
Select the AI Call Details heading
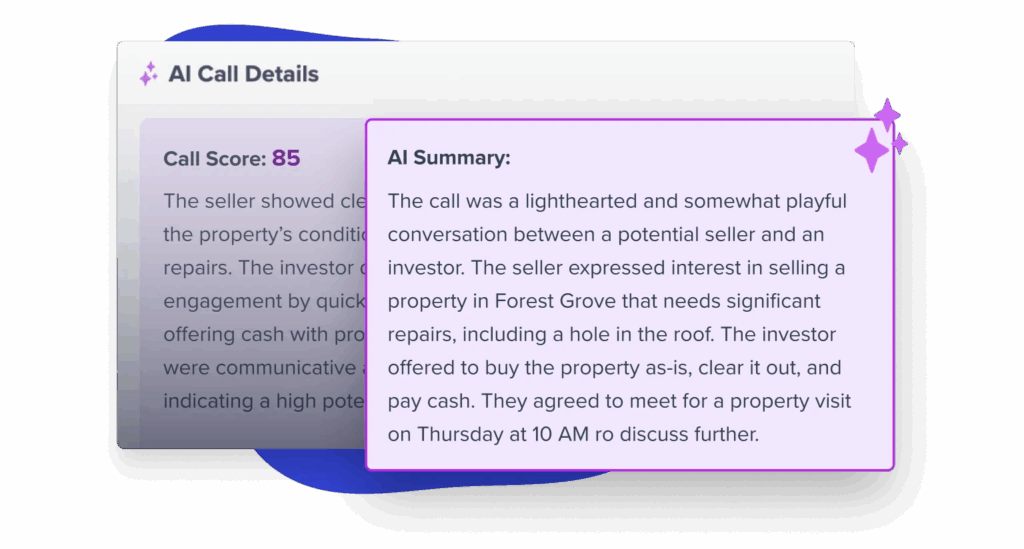(x=243, y=74)
